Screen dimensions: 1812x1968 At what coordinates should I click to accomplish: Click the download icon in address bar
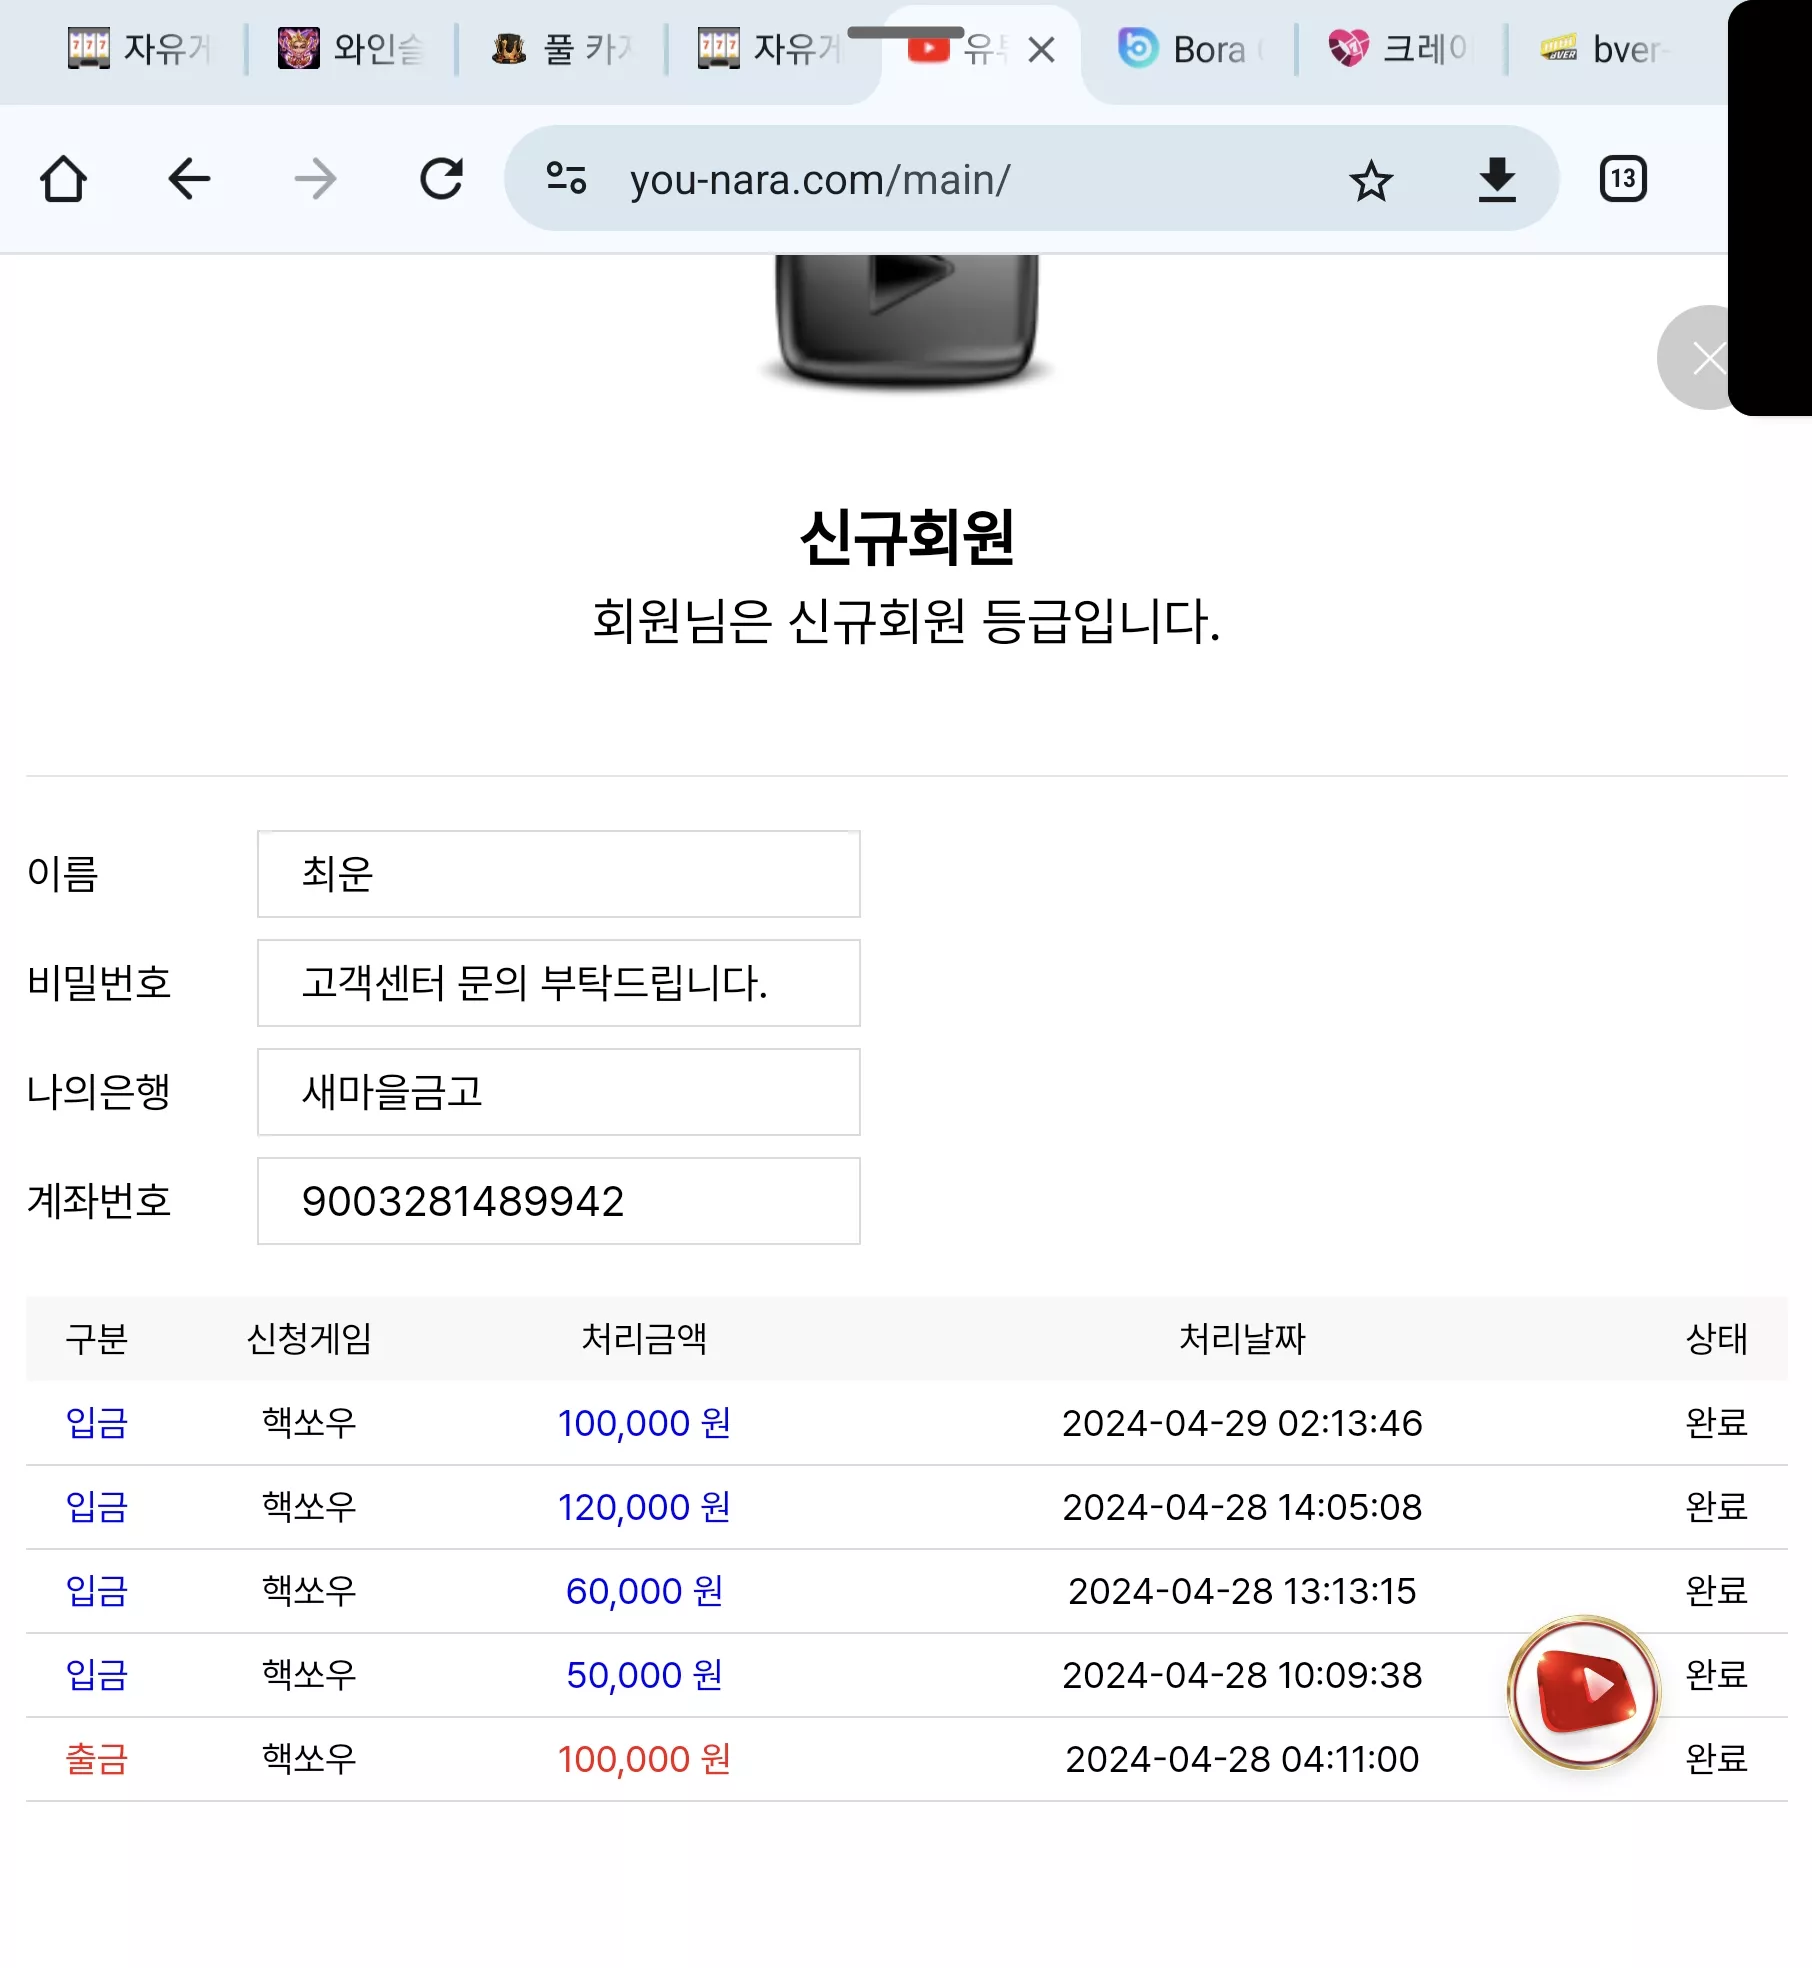coord(1497,180)
